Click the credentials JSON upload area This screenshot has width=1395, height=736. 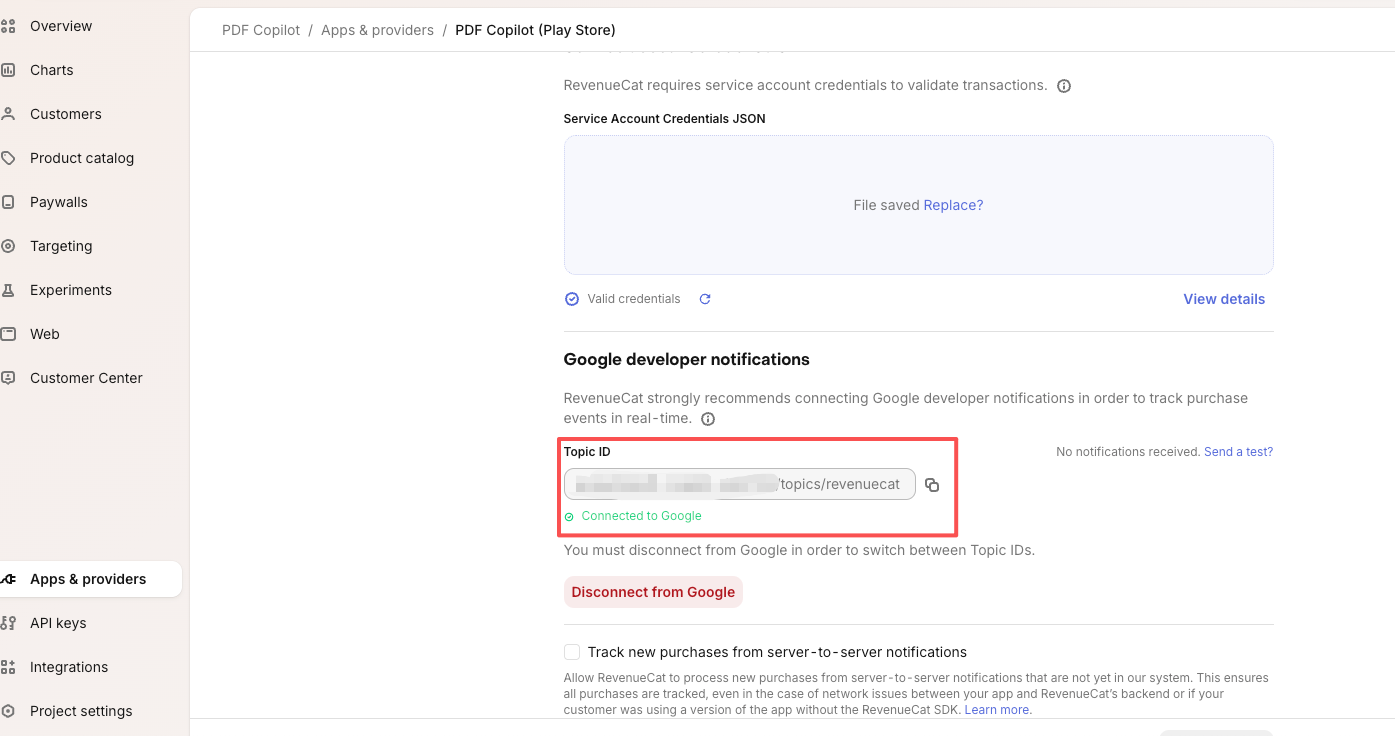click(918, 205)
